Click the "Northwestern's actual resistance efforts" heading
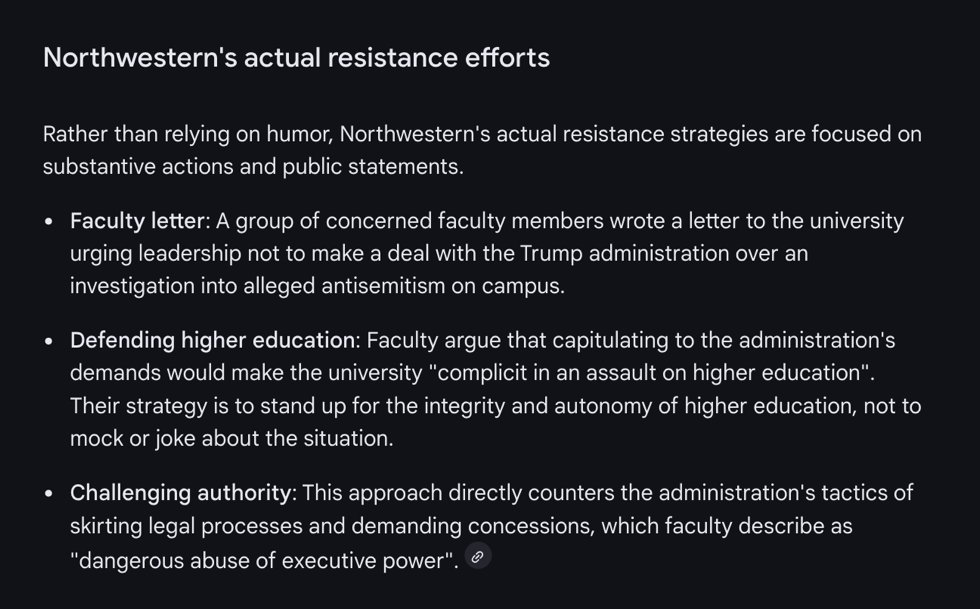 [296, 57]
